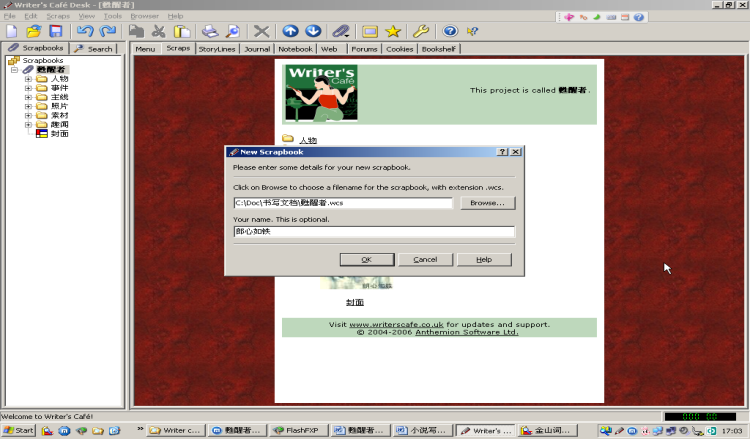Open the Tools menu
The image size is (750, 439).
[112, 16]
